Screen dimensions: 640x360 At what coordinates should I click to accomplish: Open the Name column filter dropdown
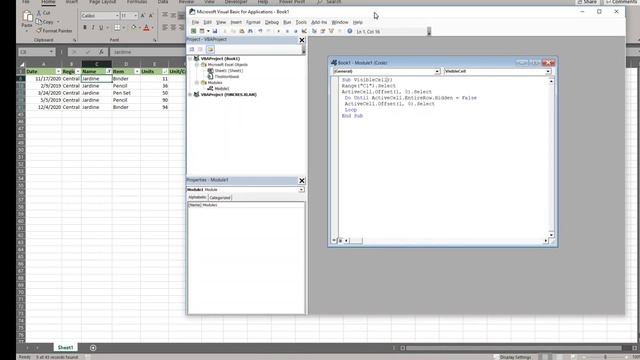tap(109, 71)
